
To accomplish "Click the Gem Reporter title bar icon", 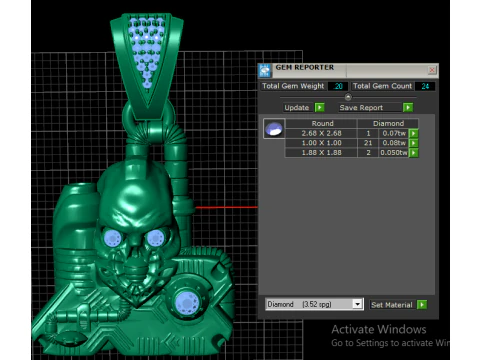I will click(265, 71).
